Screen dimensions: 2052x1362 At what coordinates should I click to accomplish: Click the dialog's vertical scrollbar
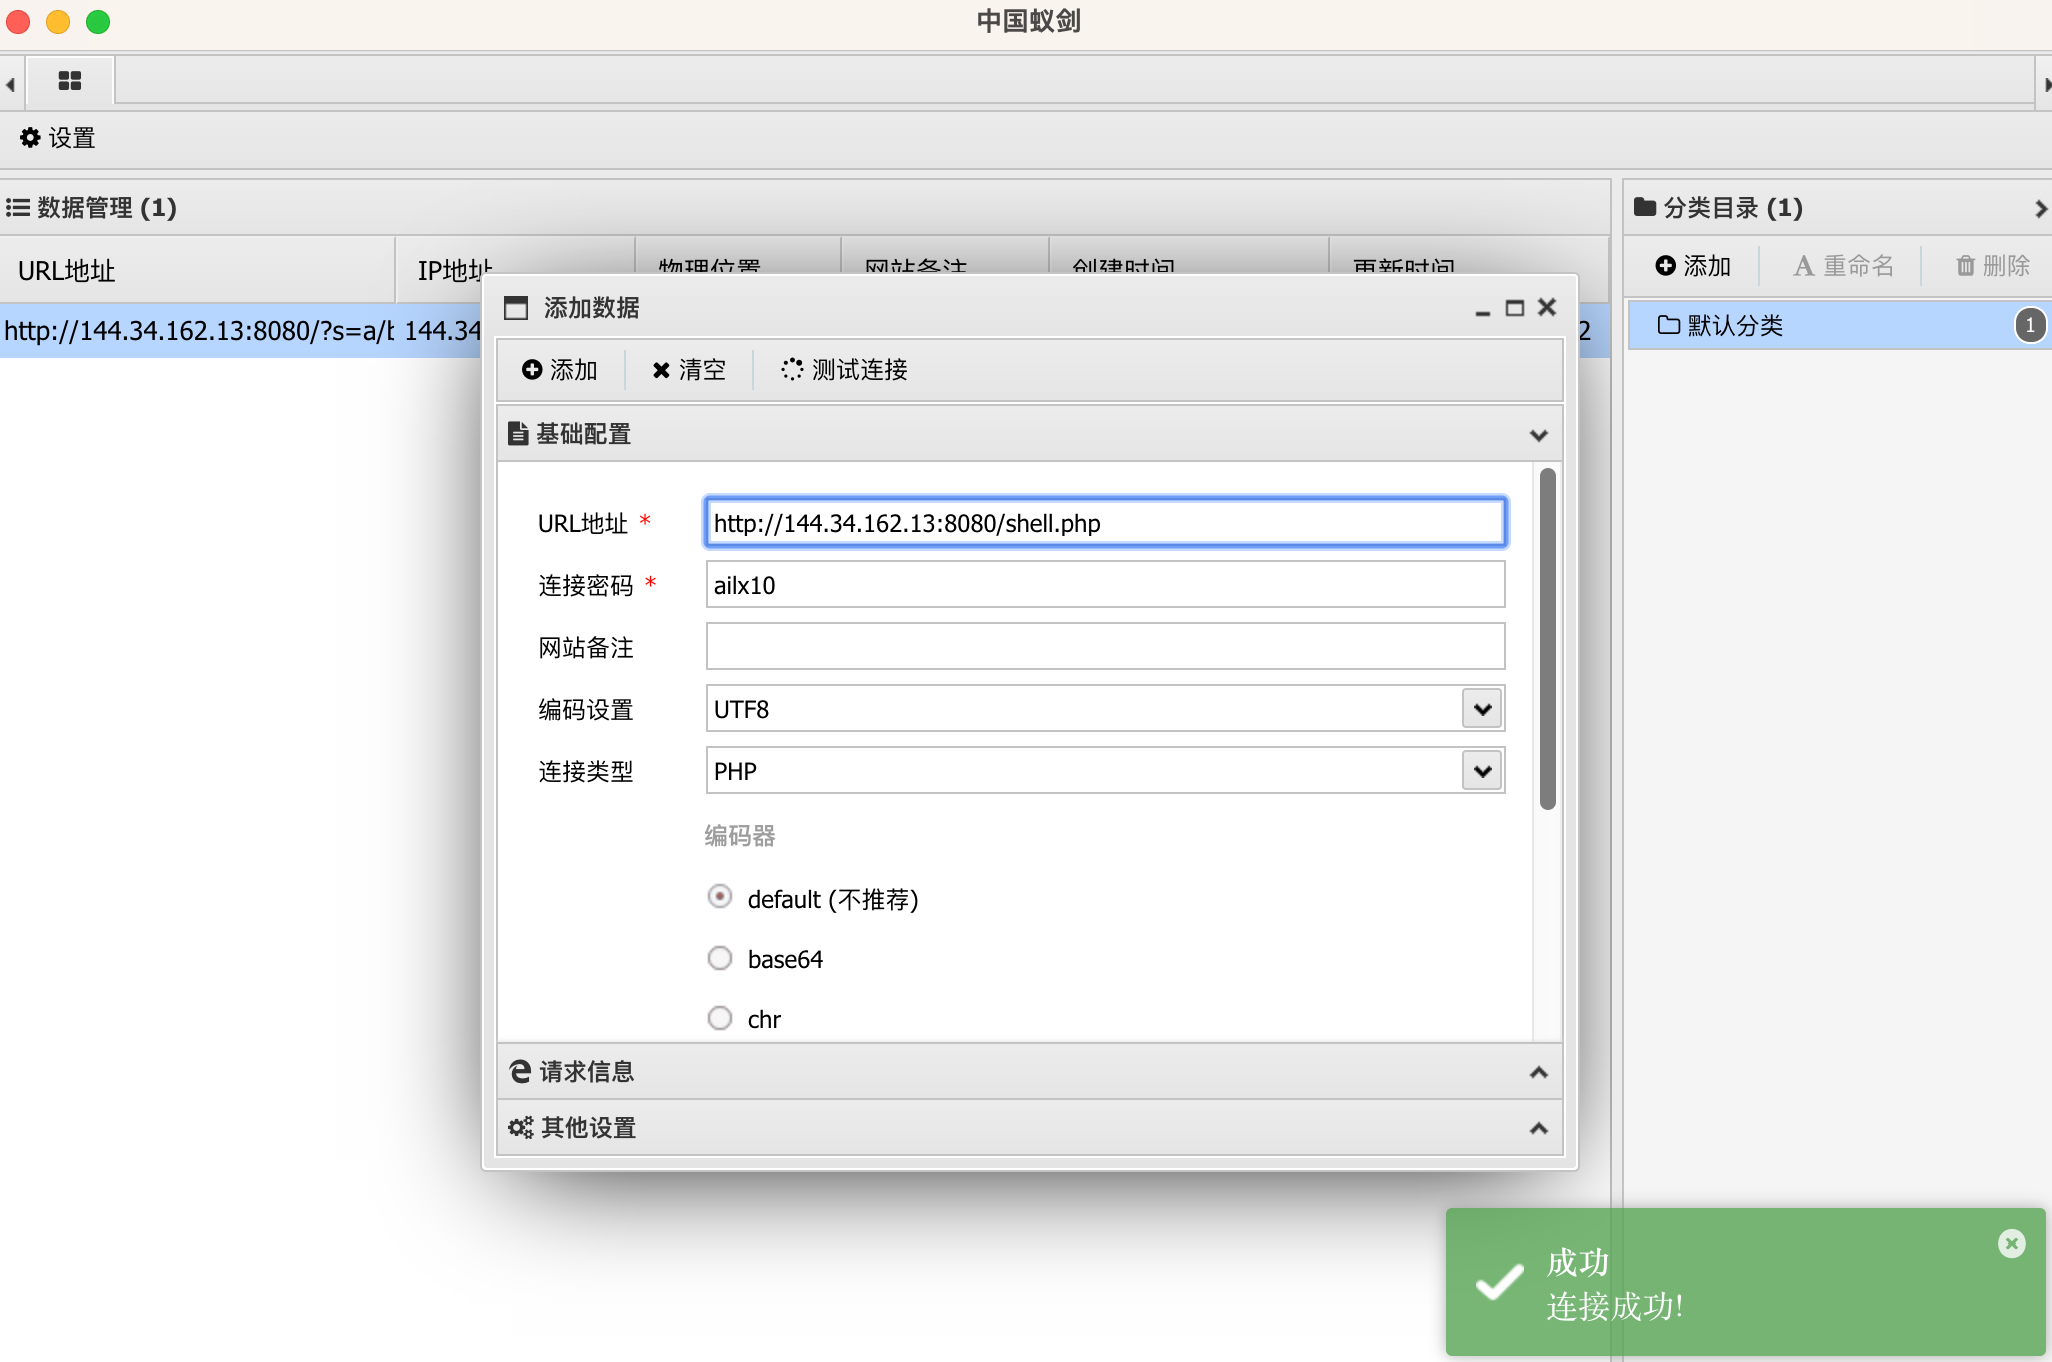pos(1547,640)
